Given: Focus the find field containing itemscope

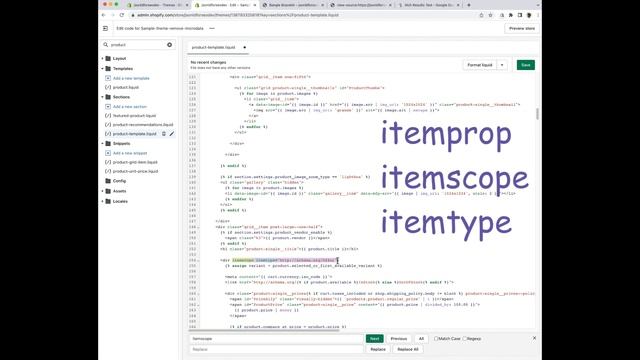Looking at the screenshot, I should tap(276, 339).
